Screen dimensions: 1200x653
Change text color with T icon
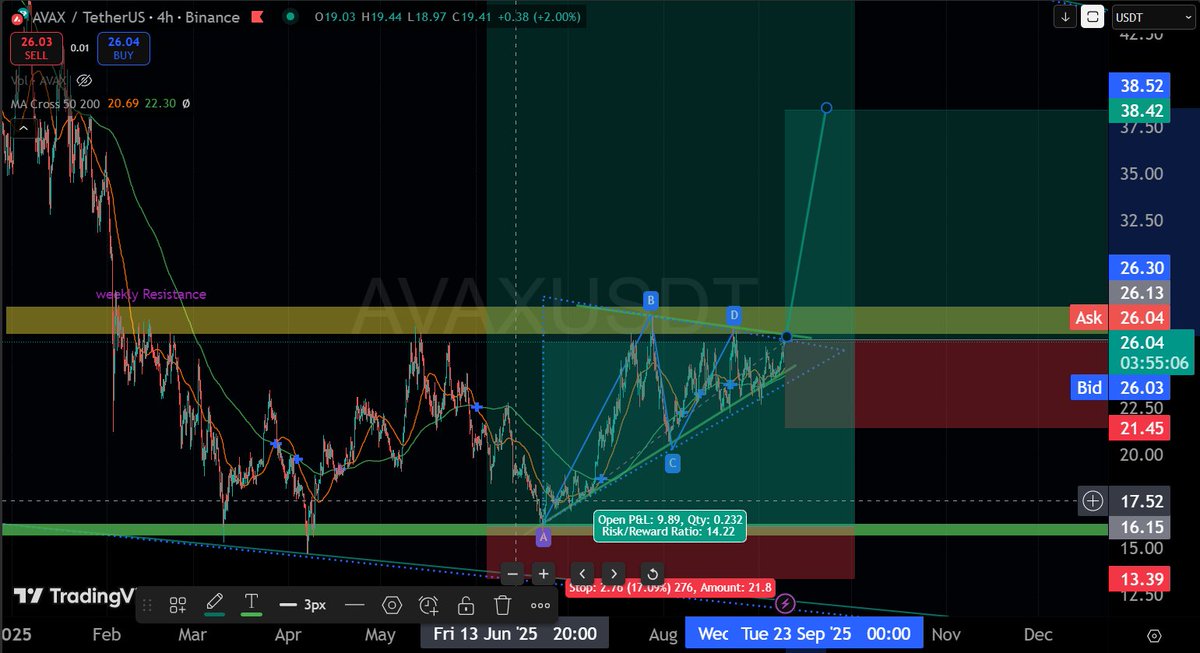(x=250, y=603)
